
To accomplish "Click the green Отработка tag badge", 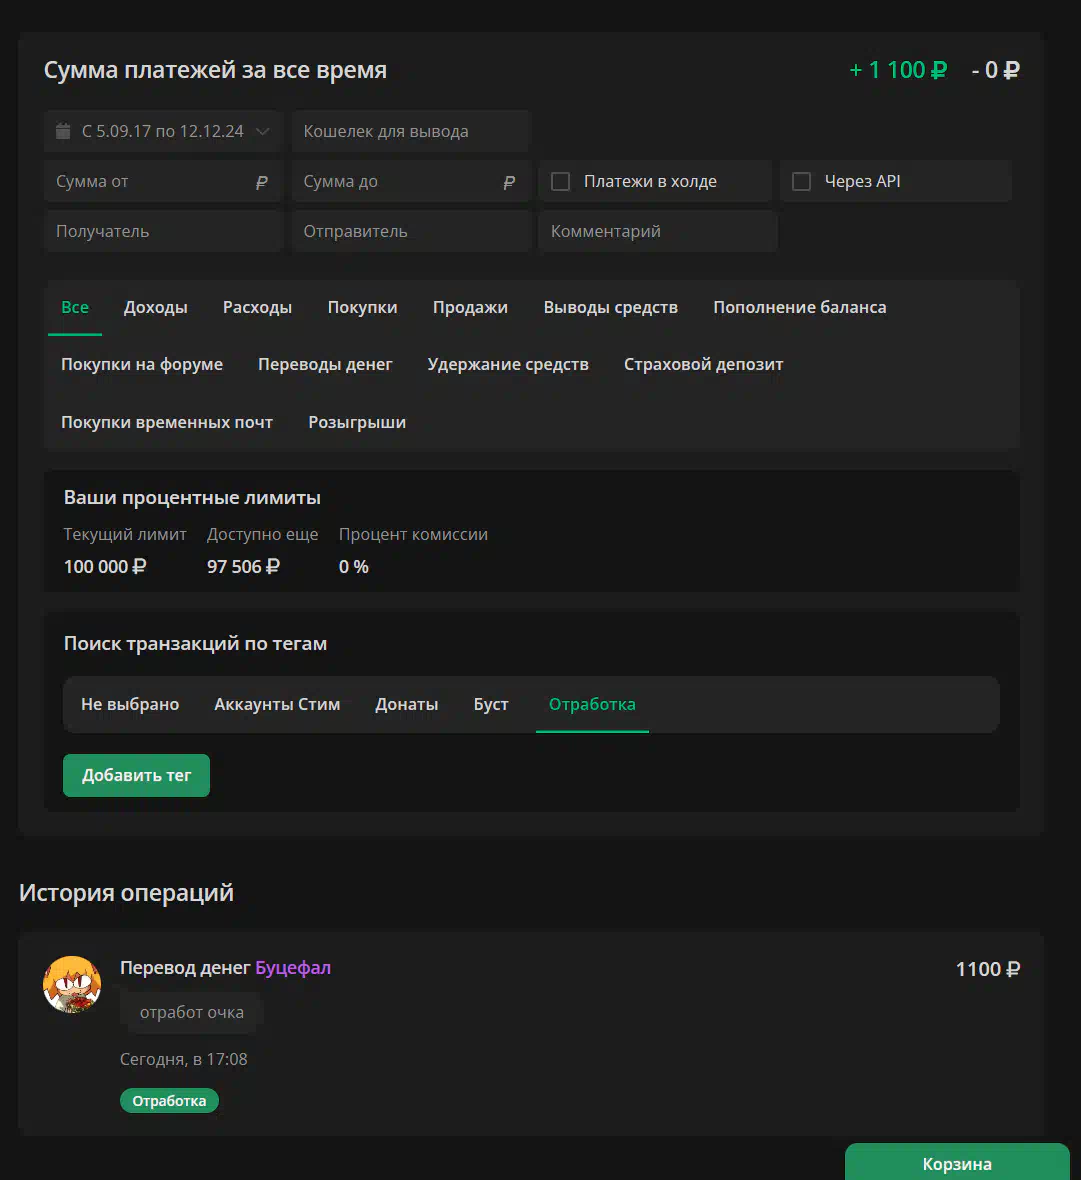I will pos(169,1101).
